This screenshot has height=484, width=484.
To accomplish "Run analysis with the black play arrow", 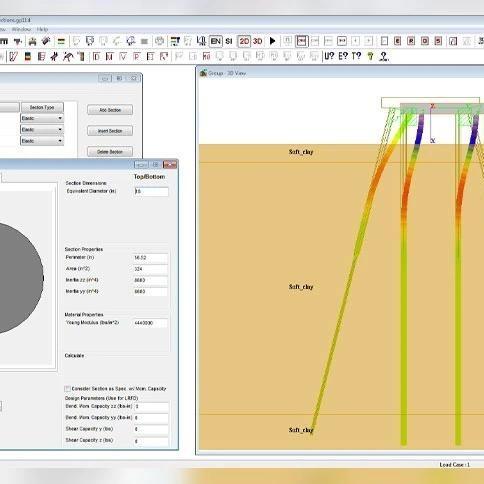I will click(272, 41).
